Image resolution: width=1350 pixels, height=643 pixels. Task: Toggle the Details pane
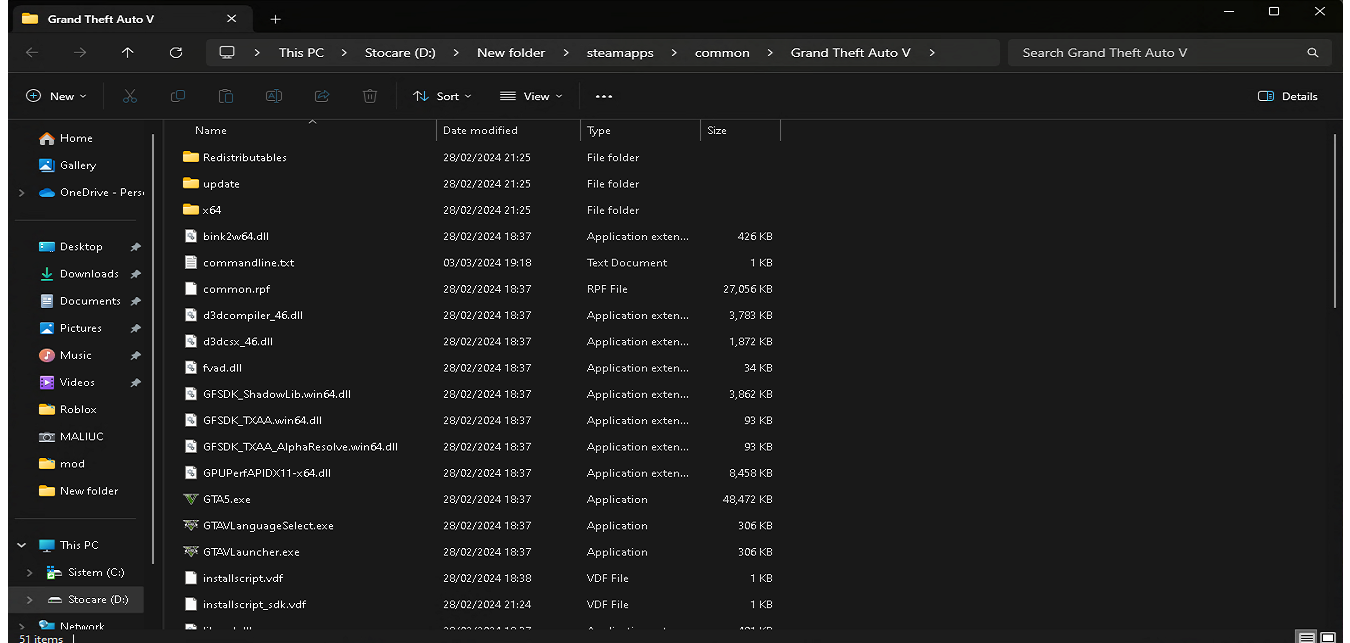coord(1288,96)
